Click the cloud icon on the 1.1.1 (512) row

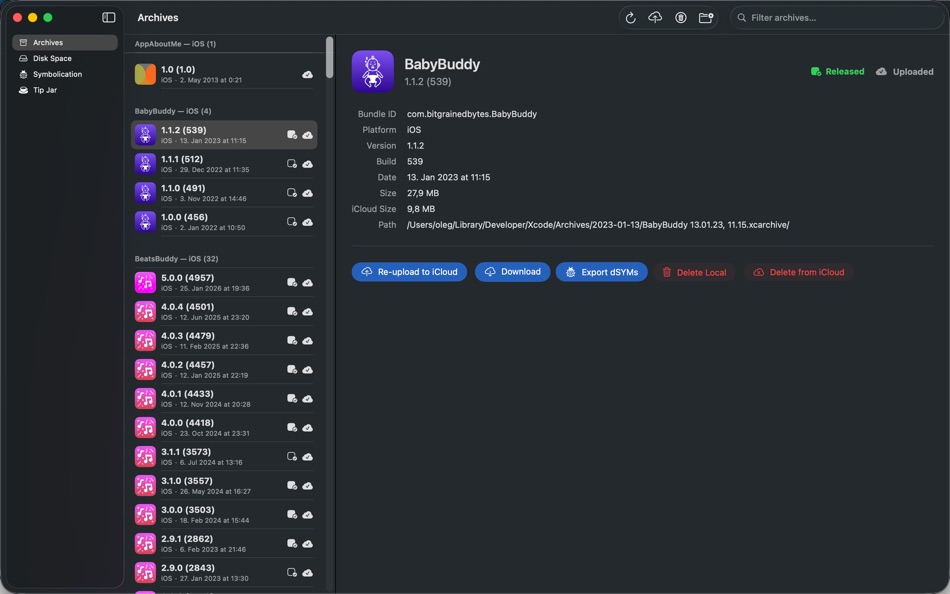[x=308, y=164]
